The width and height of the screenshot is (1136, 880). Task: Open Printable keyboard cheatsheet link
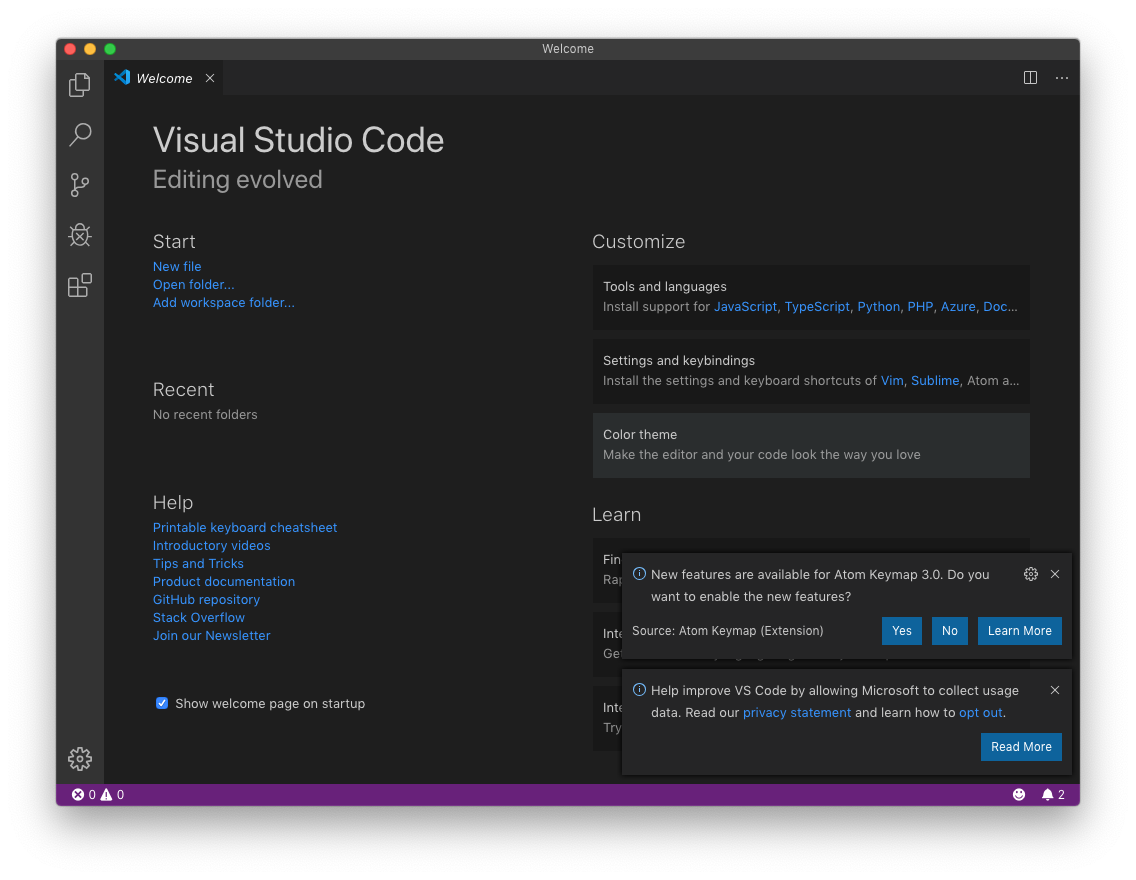[x=245, y=527]
